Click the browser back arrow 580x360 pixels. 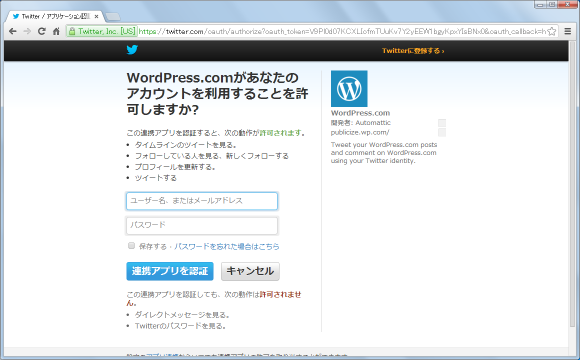coord(13,31)
